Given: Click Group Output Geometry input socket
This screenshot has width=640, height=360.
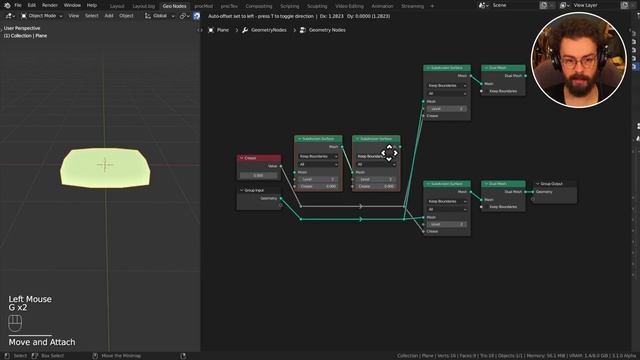Looking at the screenshot, I should point(533,192).
